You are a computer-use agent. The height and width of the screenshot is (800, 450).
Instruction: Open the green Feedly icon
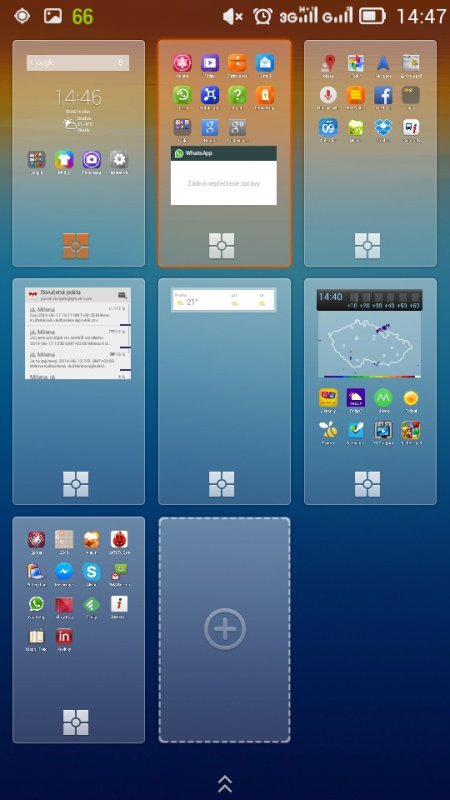(91, 604)
